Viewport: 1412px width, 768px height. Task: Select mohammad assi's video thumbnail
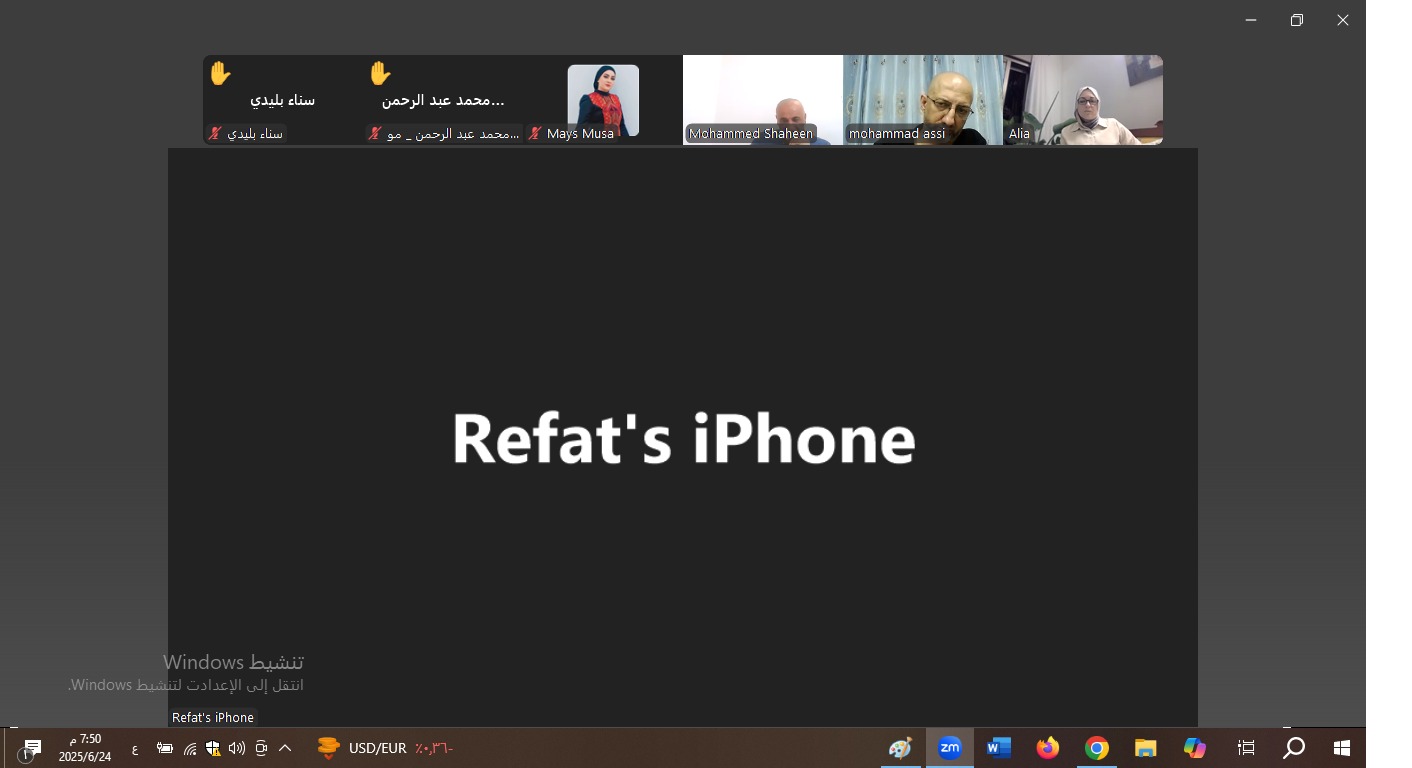click(x=923, y=100)
